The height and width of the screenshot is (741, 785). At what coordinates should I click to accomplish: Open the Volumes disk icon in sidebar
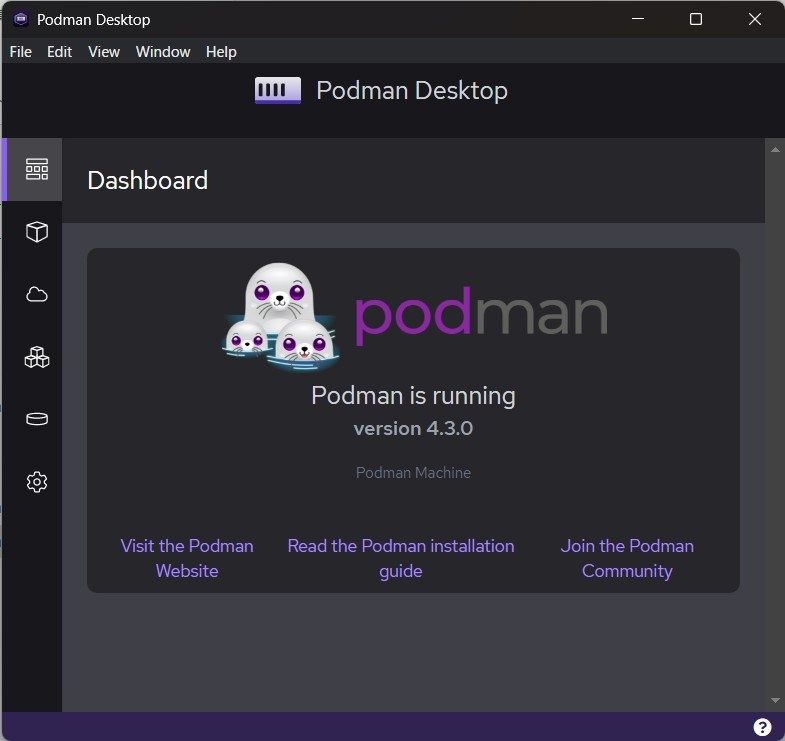point(37,419)
